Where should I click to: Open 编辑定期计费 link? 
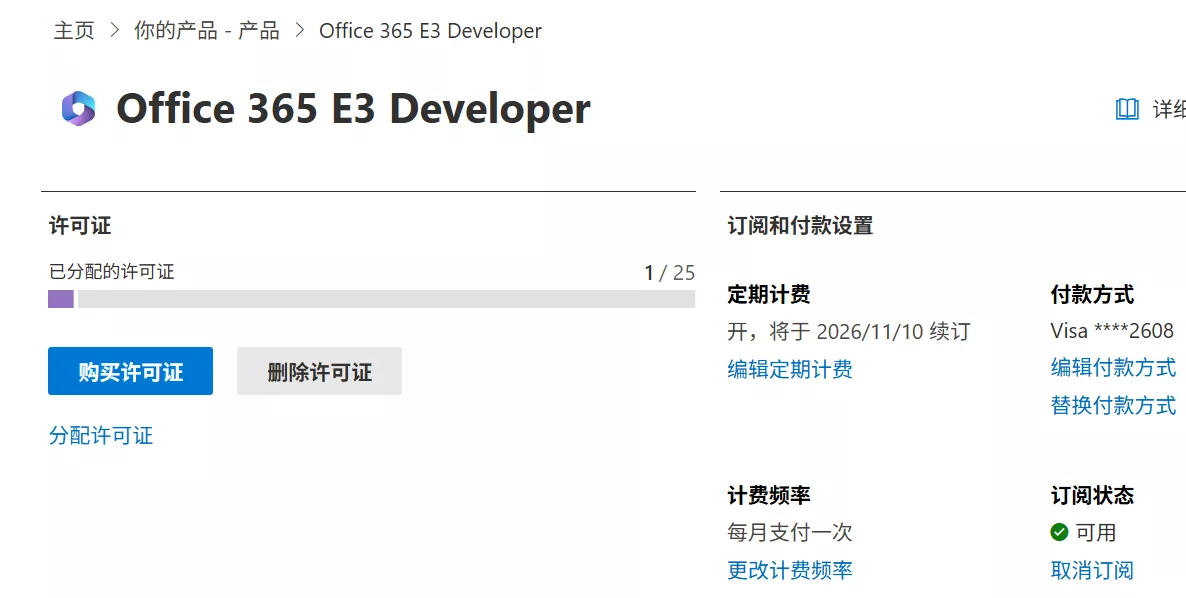(x=789, y=369)
